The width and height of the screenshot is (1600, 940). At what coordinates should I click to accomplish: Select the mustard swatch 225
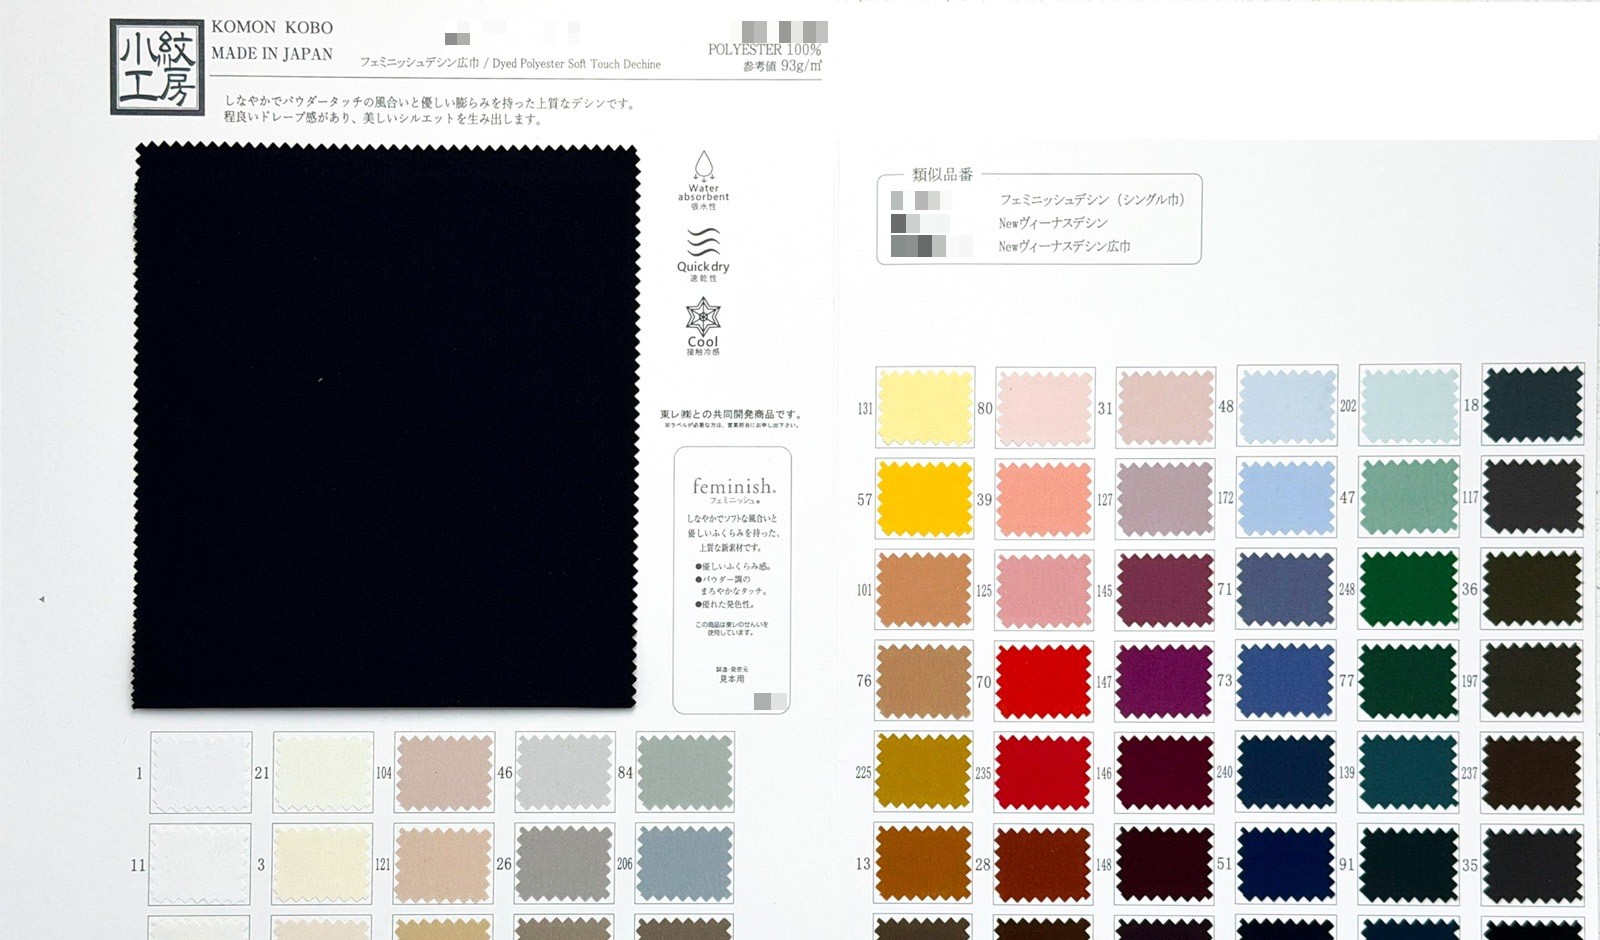(923, 771)
